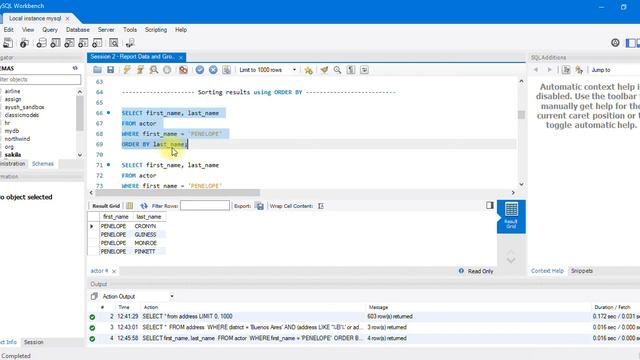Execute the selected SQL with lightning bolt
This screenshot has height=360, width=640.
pyautogui.click(x=127, y=70)
